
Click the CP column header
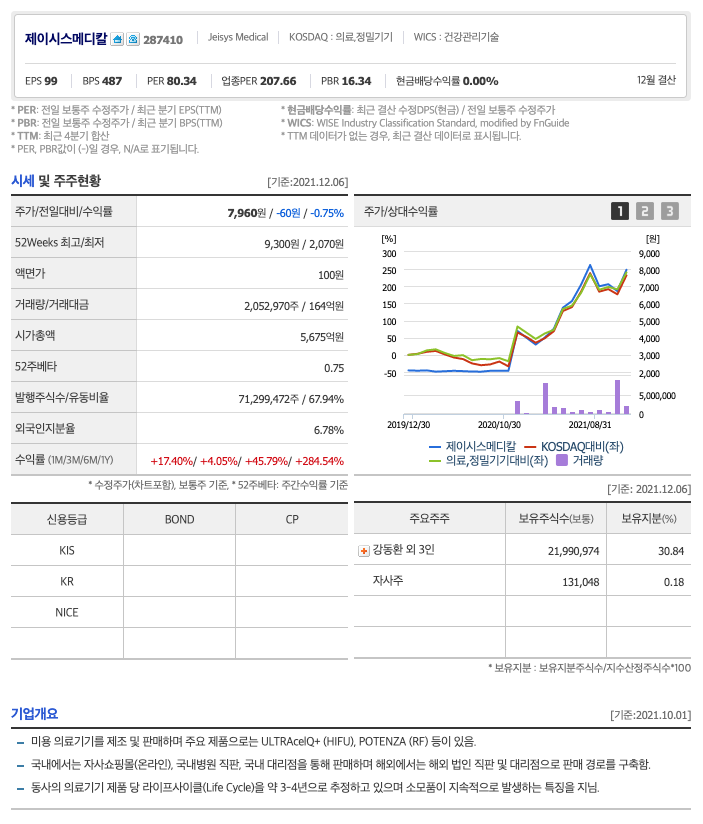coord(292,519)
